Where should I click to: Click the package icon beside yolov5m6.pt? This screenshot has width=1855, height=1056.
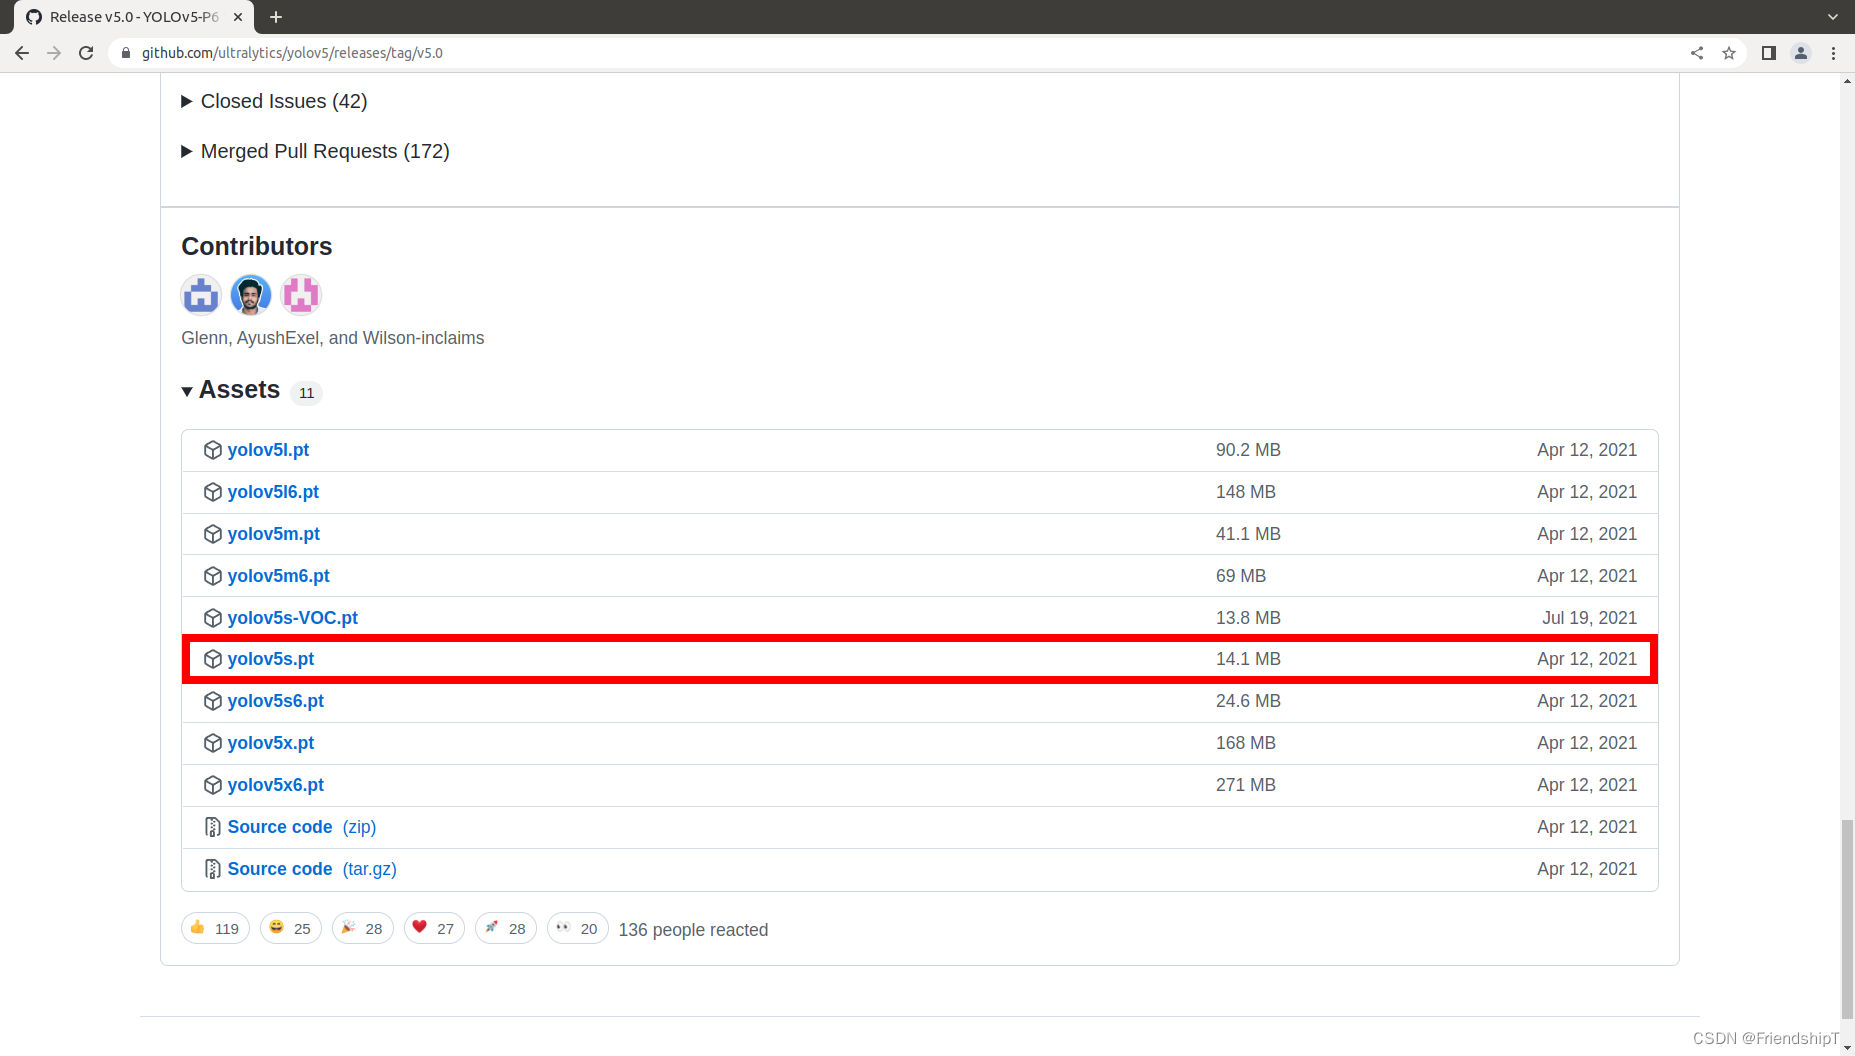pos(212,576)
